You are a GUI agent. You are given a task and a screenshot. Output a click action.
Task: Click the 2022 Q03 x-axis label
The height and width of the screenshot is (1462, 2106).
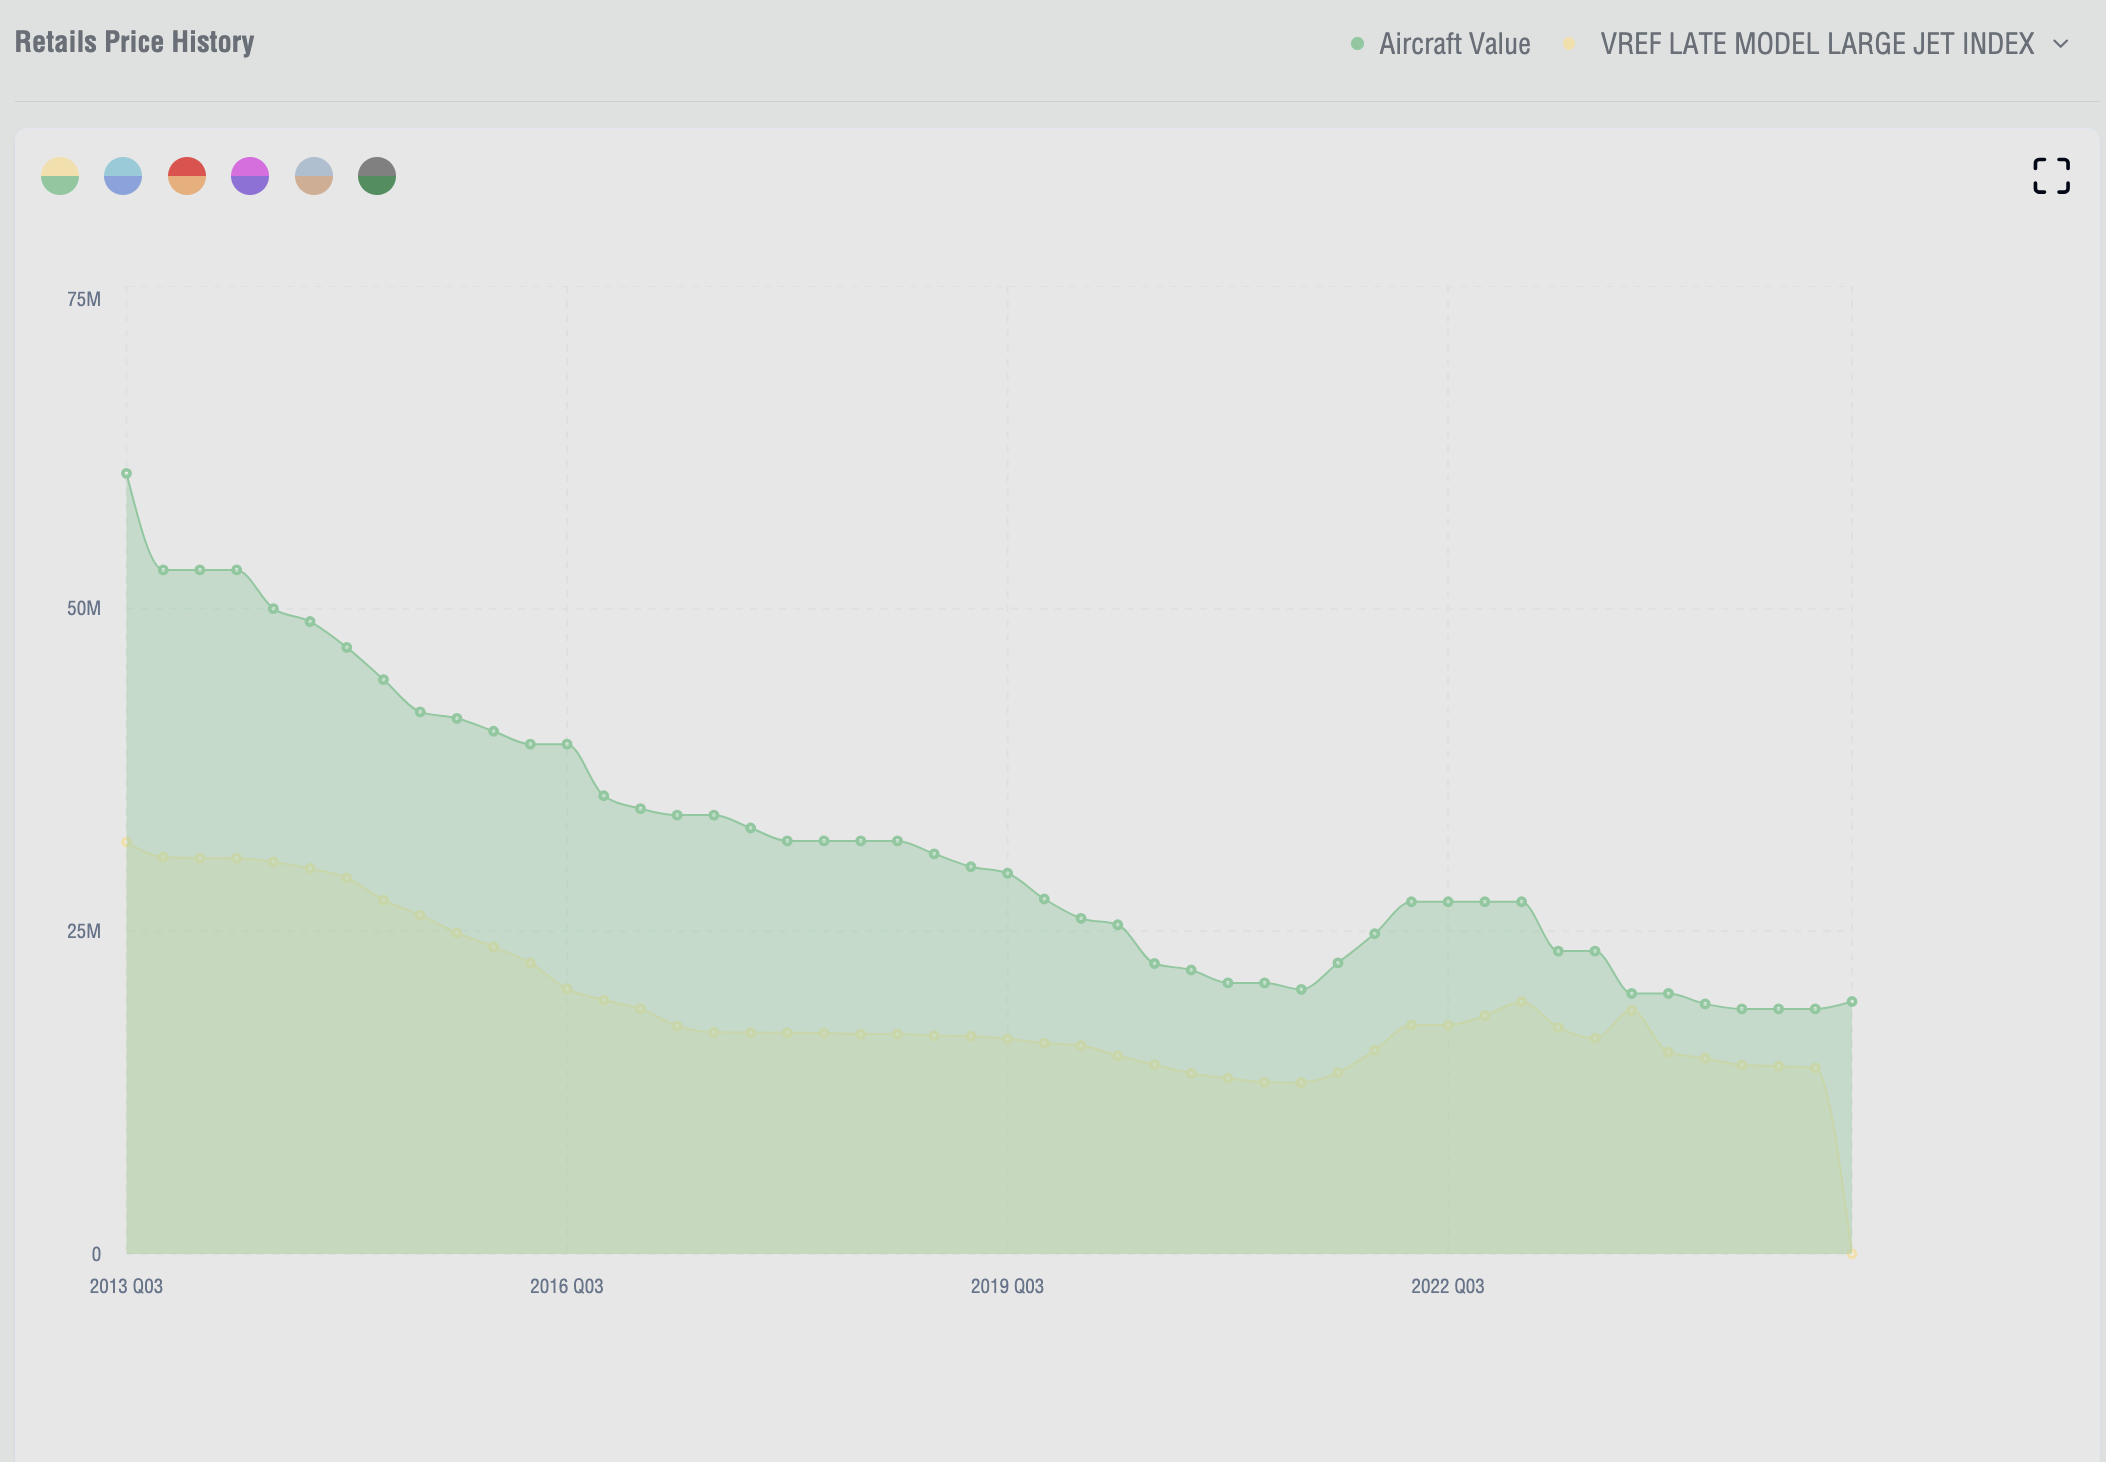(x=1447, y=1286)
